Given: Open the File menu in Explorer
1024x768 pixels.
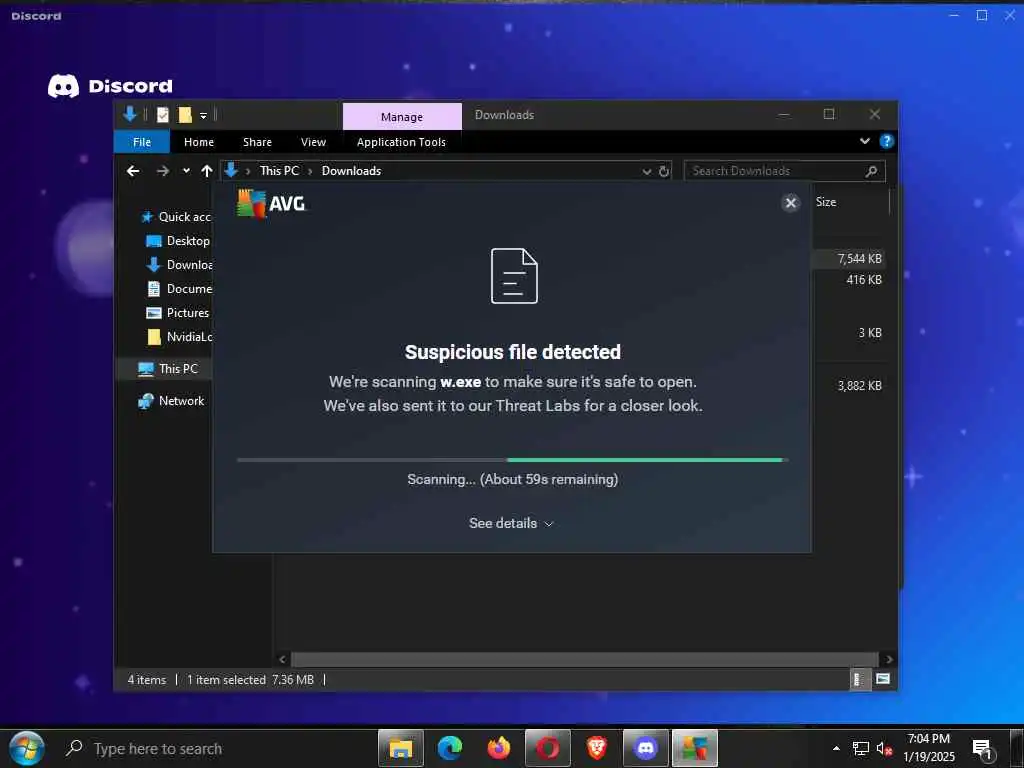Looking at the screenshot, I should click(x=142, y=142).
